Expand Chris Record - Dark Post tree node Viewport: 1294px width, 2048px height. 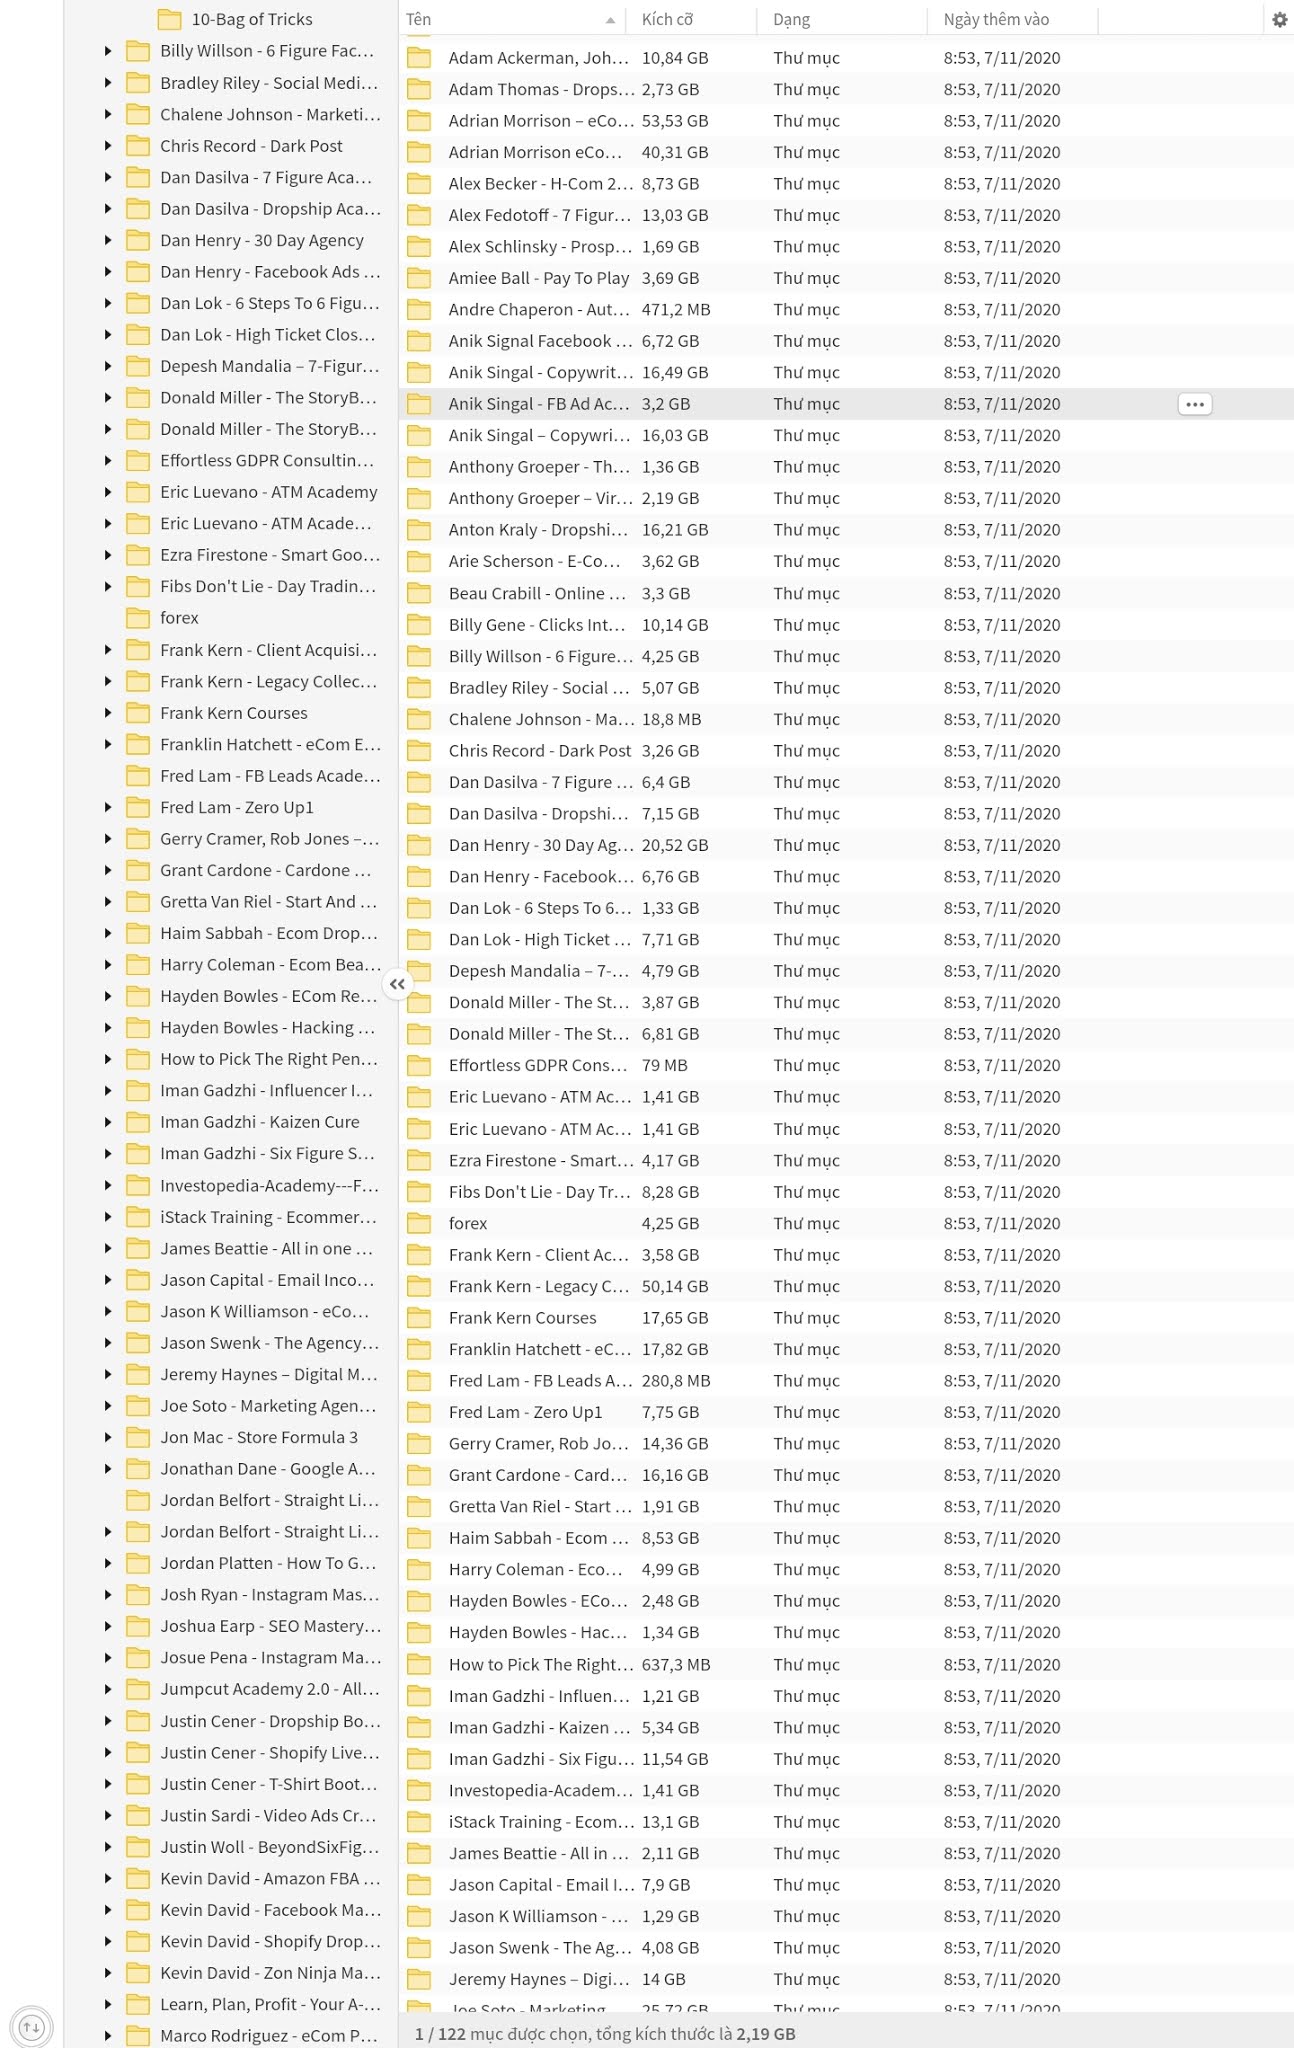(x=108, y=146)
